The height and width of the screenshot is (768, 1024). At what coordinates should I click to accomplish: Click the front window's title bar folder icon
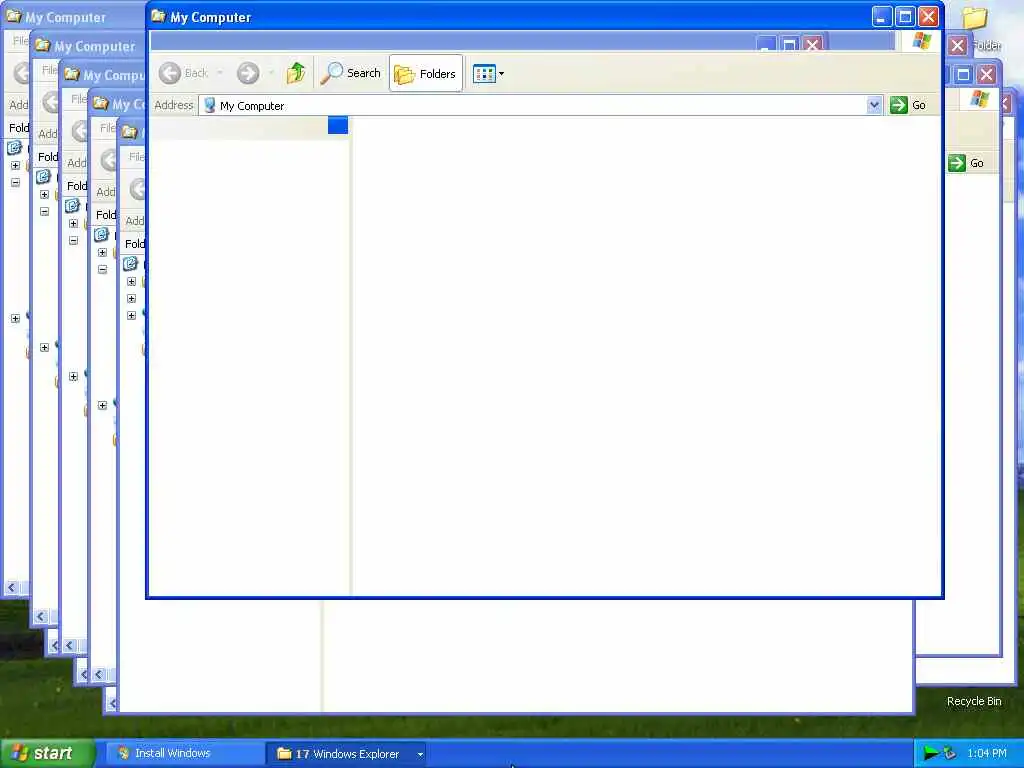159,16
